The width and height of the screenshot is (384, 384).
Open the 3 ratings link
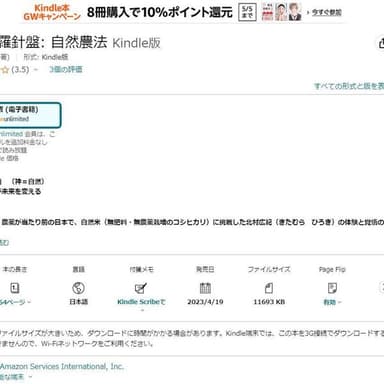coord(66,69)
